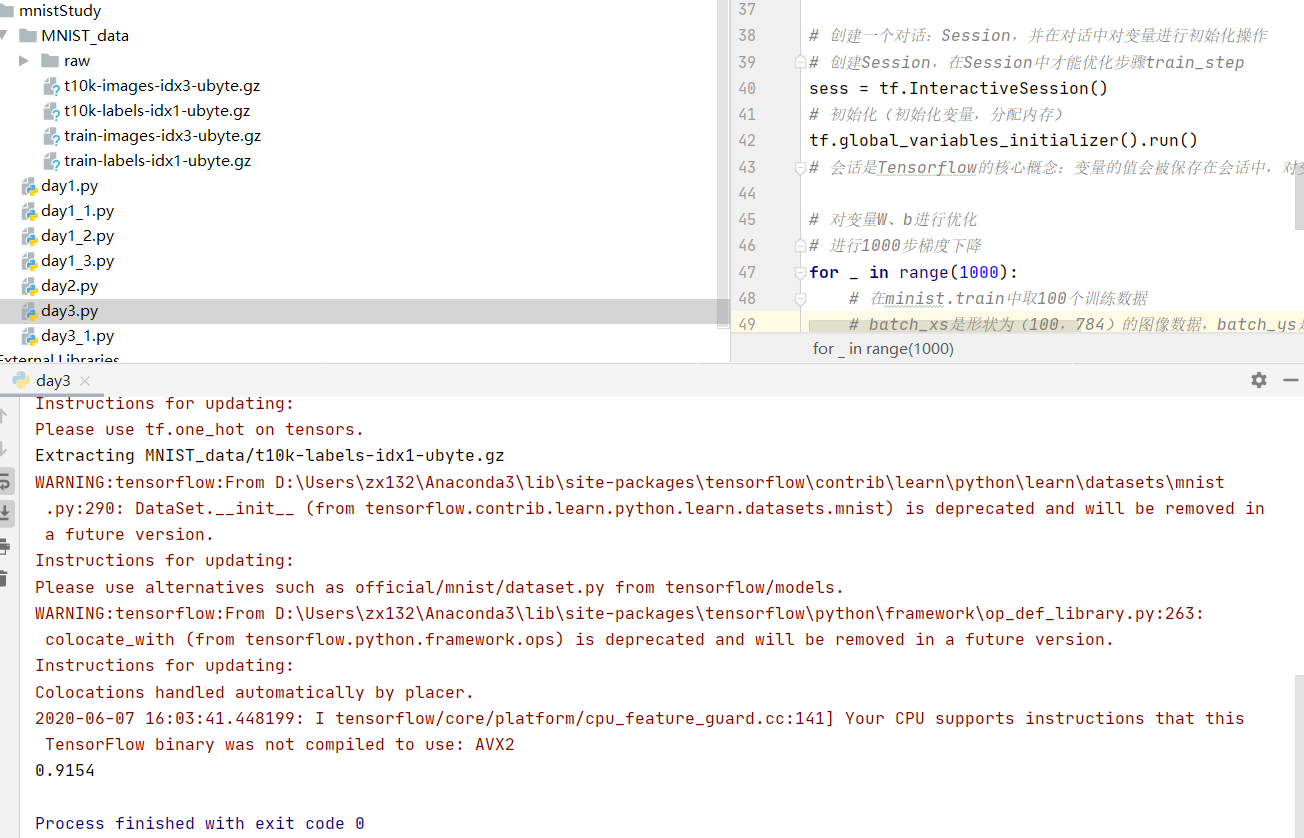This screenshot has width=1304, height=838.
Task: Click 'TensorFlow binary was not compiled to use: AVX2'
Action: pos(280,745)
